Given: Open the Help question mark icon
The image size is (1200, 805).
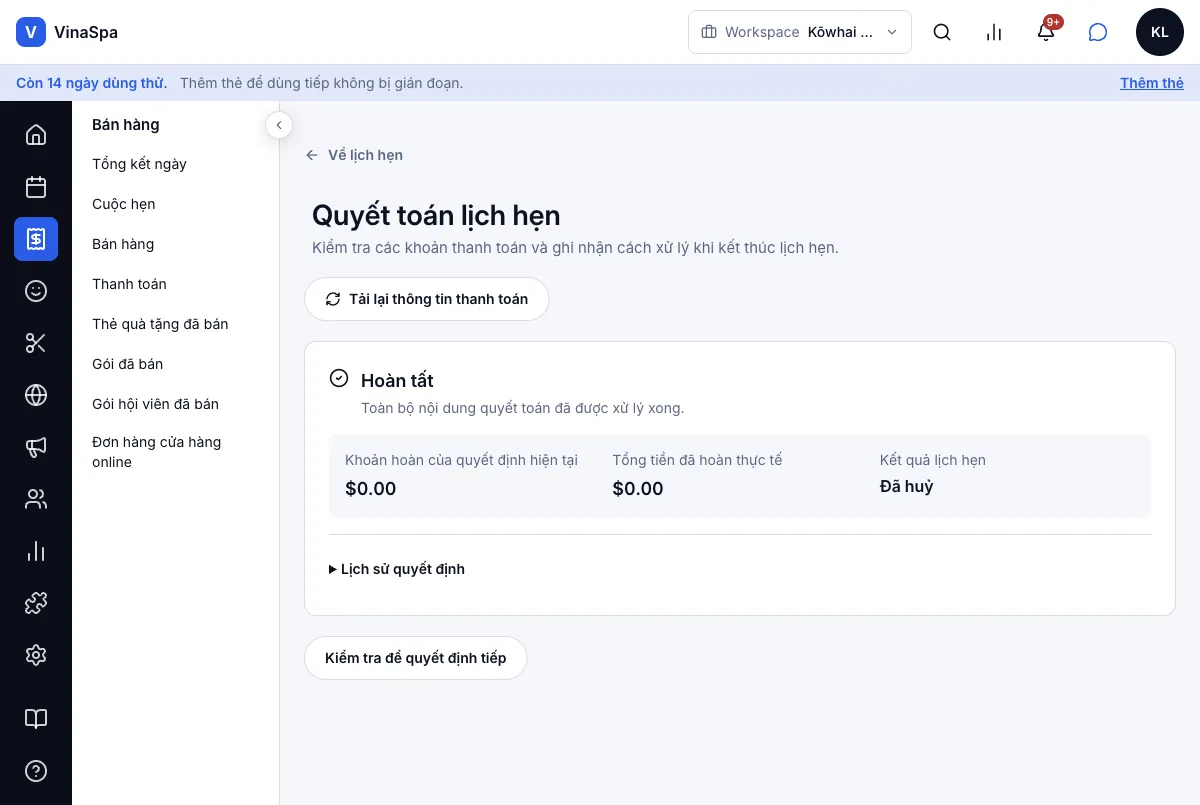Looking at the screenshot, I should click(x=36, y=771).
